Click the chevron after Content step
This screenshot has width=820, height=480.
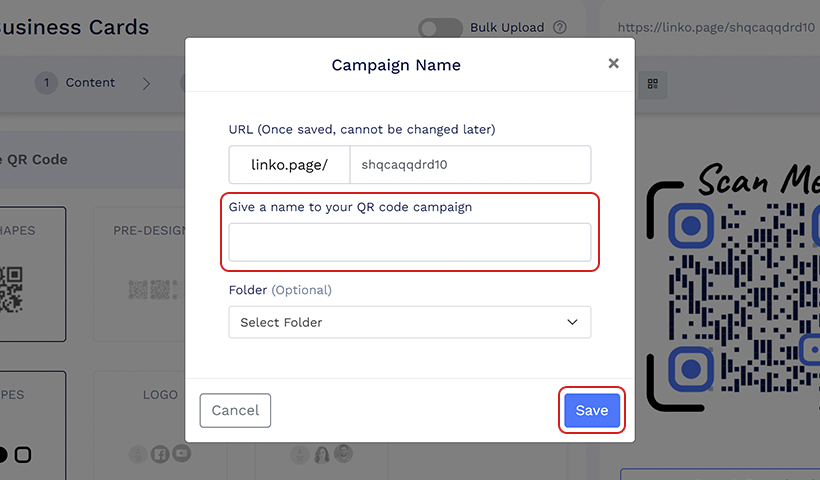click(x=146, y=84)
